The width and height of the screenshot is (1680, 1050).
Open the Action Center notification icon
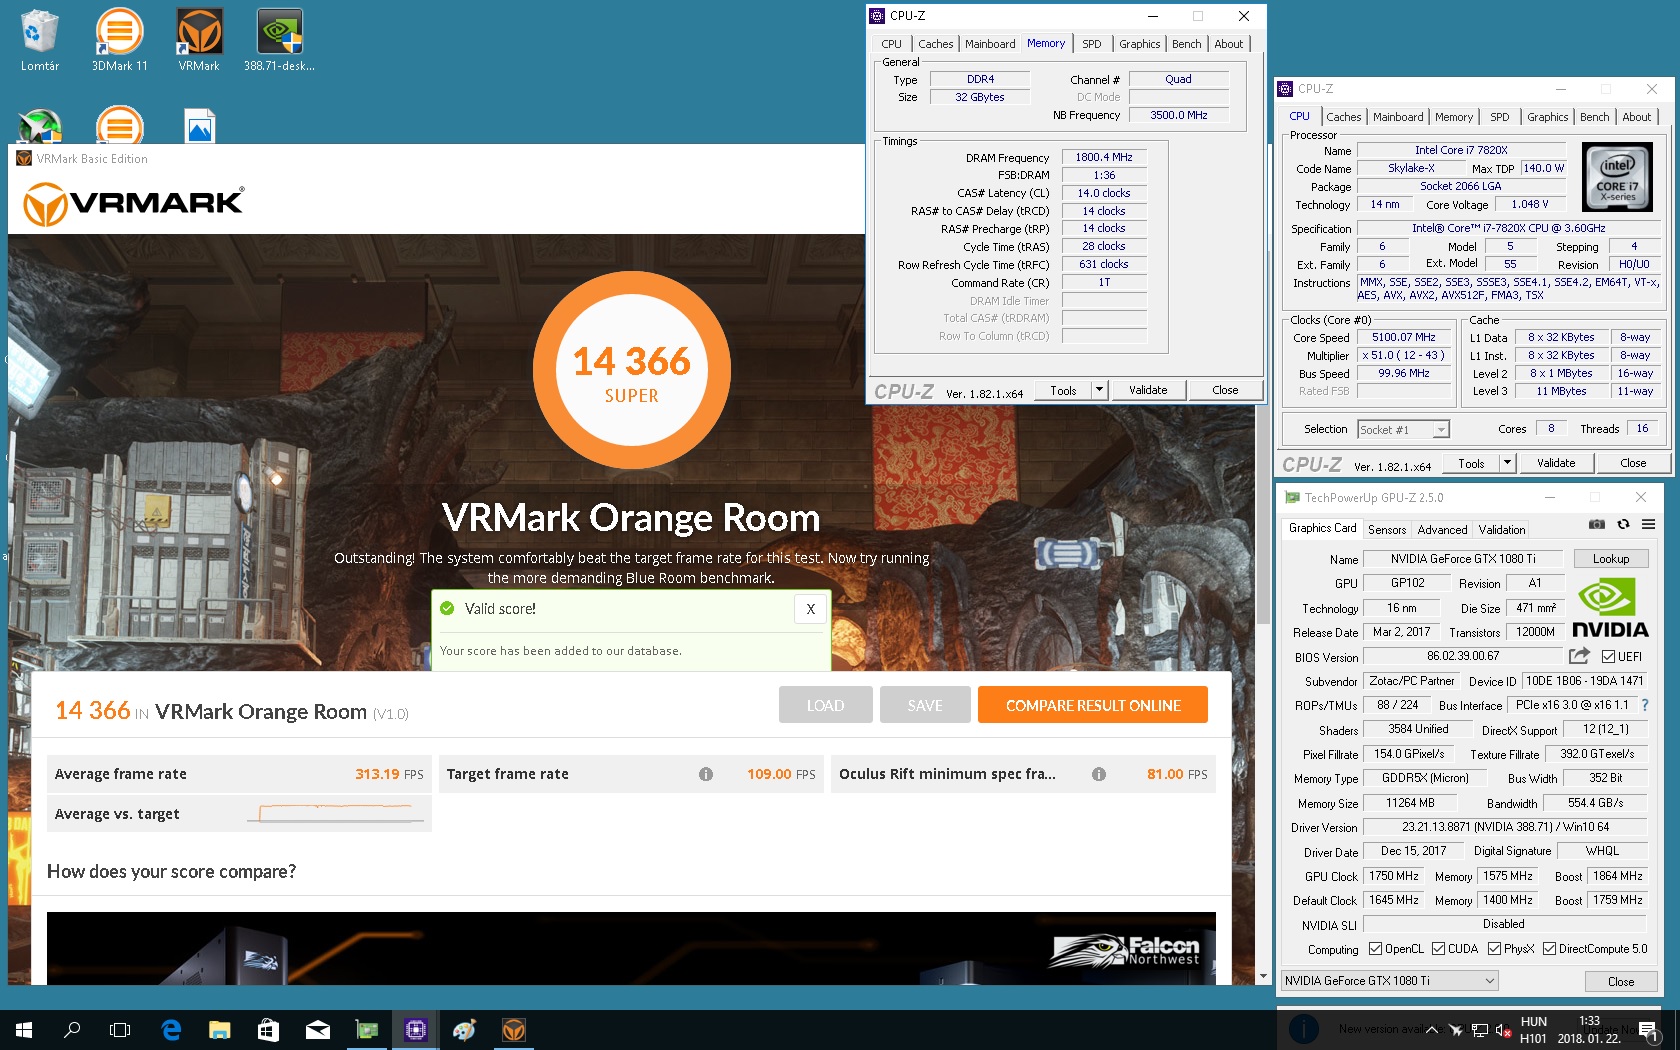pos(1648,1030)
